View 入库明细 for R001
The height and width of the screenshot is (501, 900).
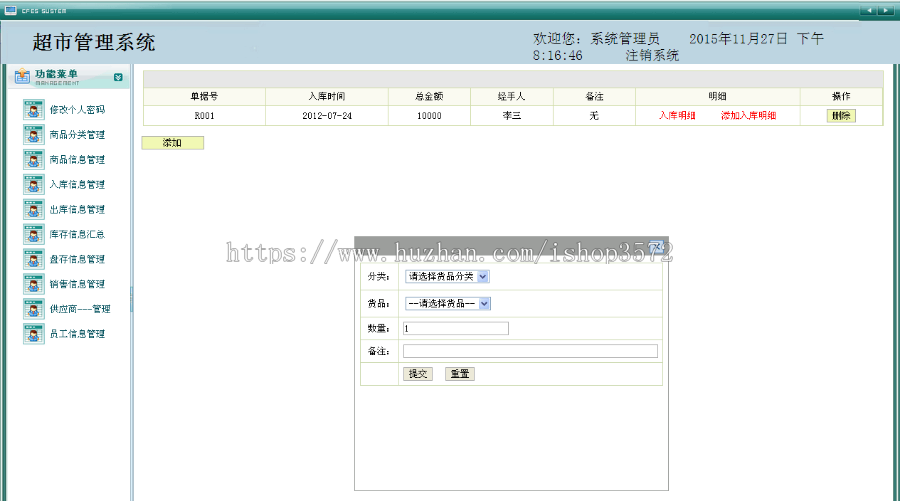(677, 115)
